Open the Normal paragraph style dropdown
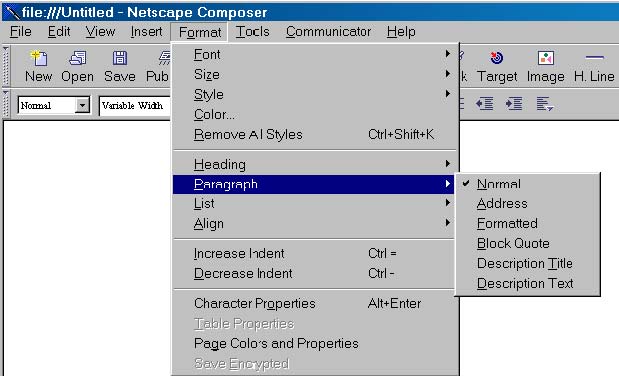Viewport: 619px width, 379px height. coord(82,105)
